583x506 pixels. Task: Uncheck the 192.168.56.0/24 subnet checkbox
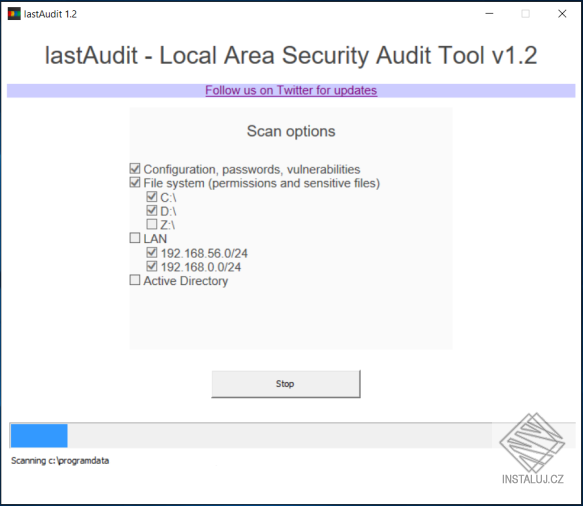pyautogui.click(x=152, y=253)
